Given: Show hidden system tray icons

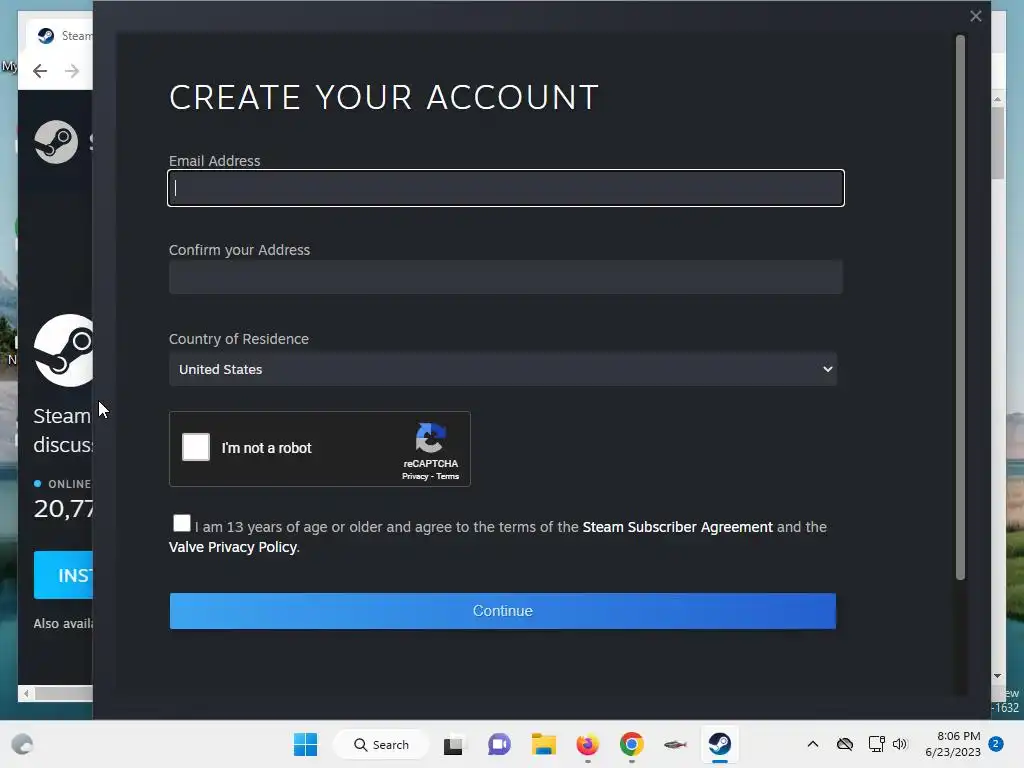Looking at the screenshot, I should (812, 744).
